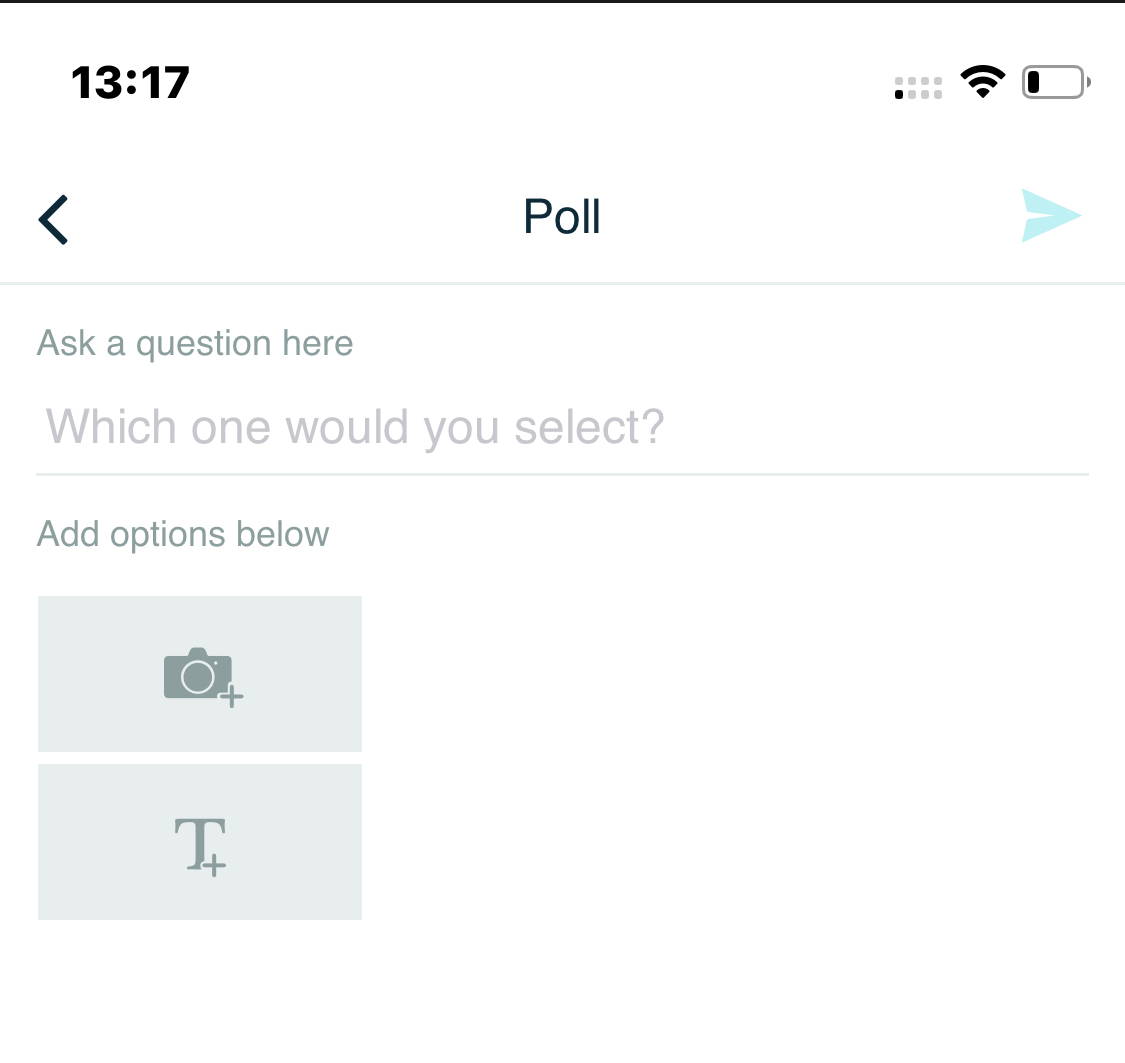This screenshot has width=1125, height=1063.
Task: Focus the 'Which one would you select?' field
Action: click(x=560, y=427)
